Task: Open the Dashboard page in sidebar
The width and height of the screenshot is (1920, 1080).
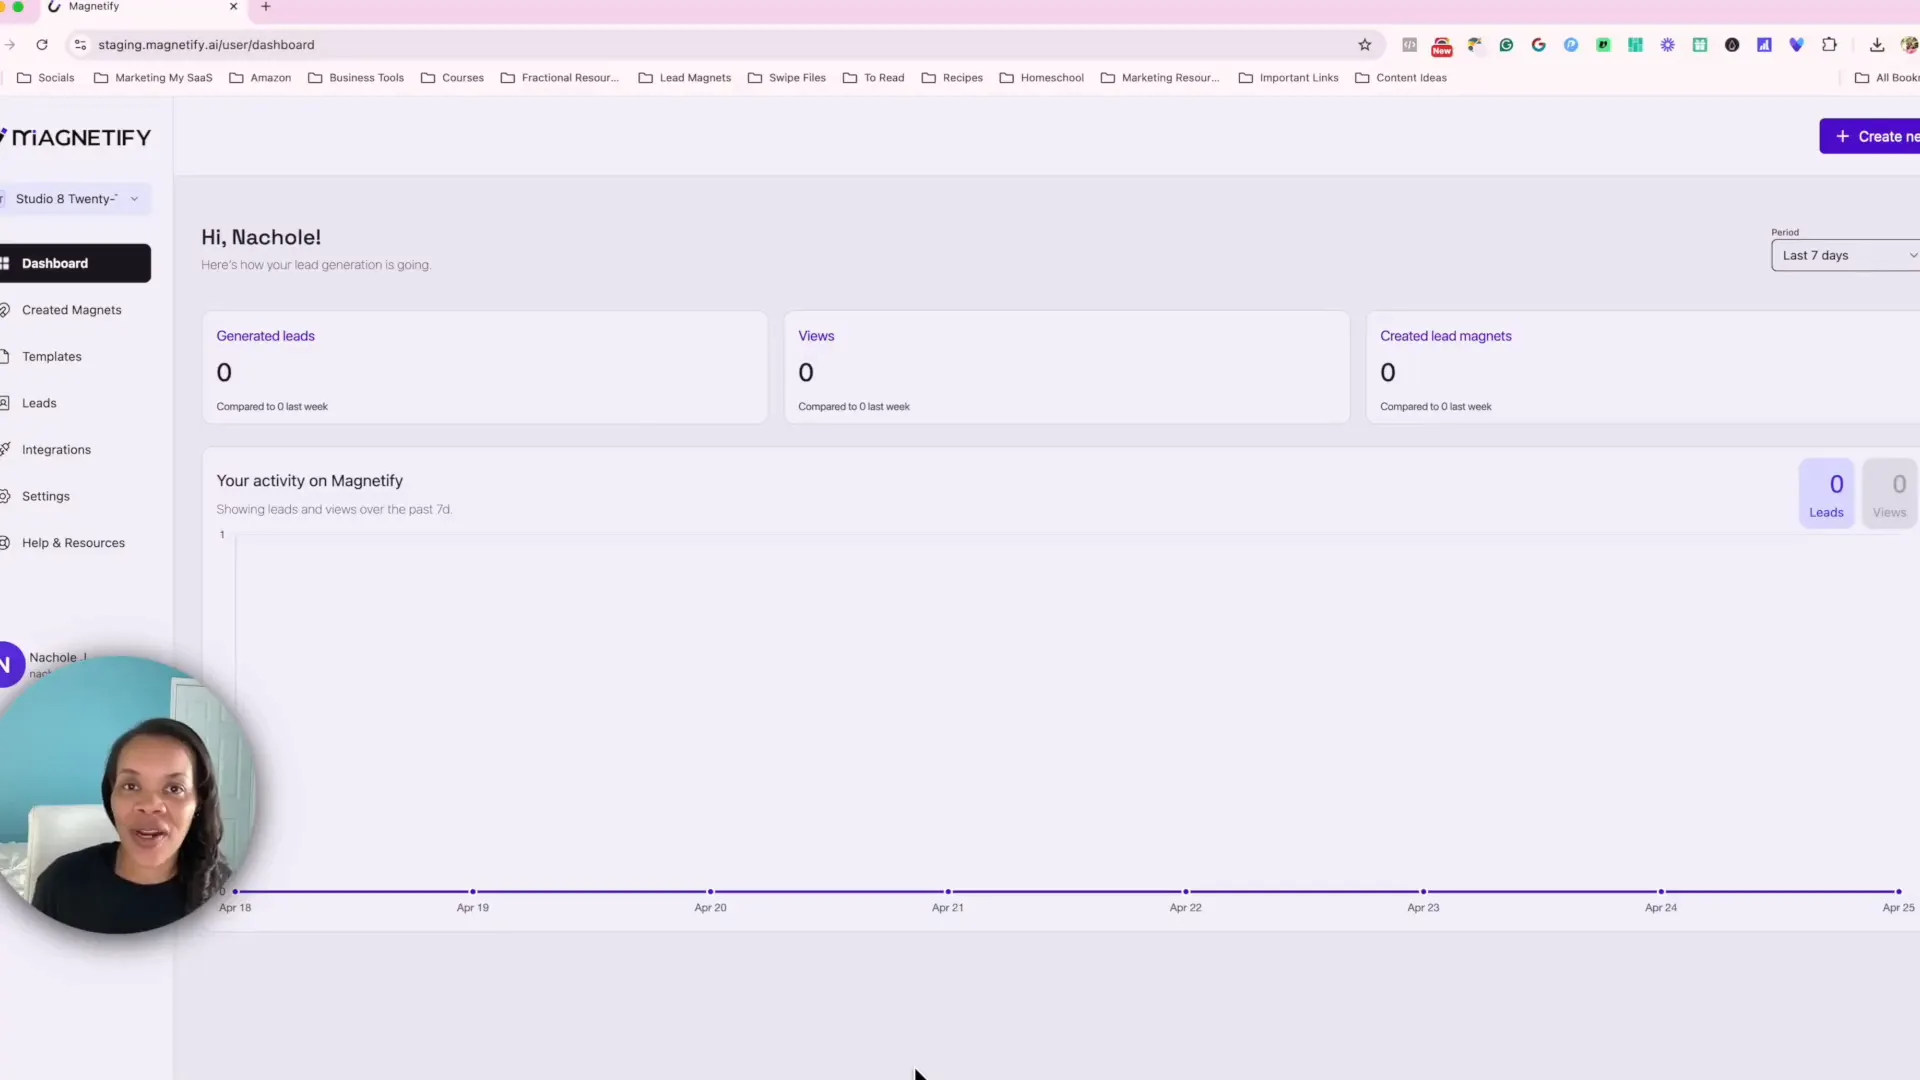Action: pos(75,263)
